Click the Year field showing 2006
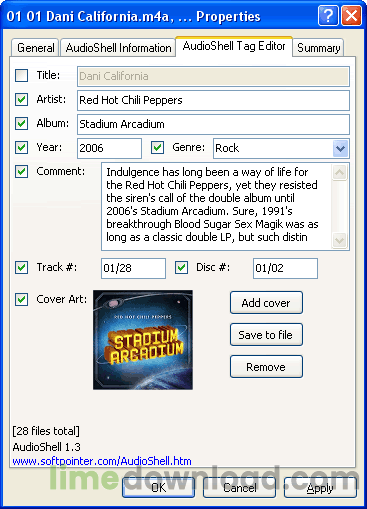 109,148
